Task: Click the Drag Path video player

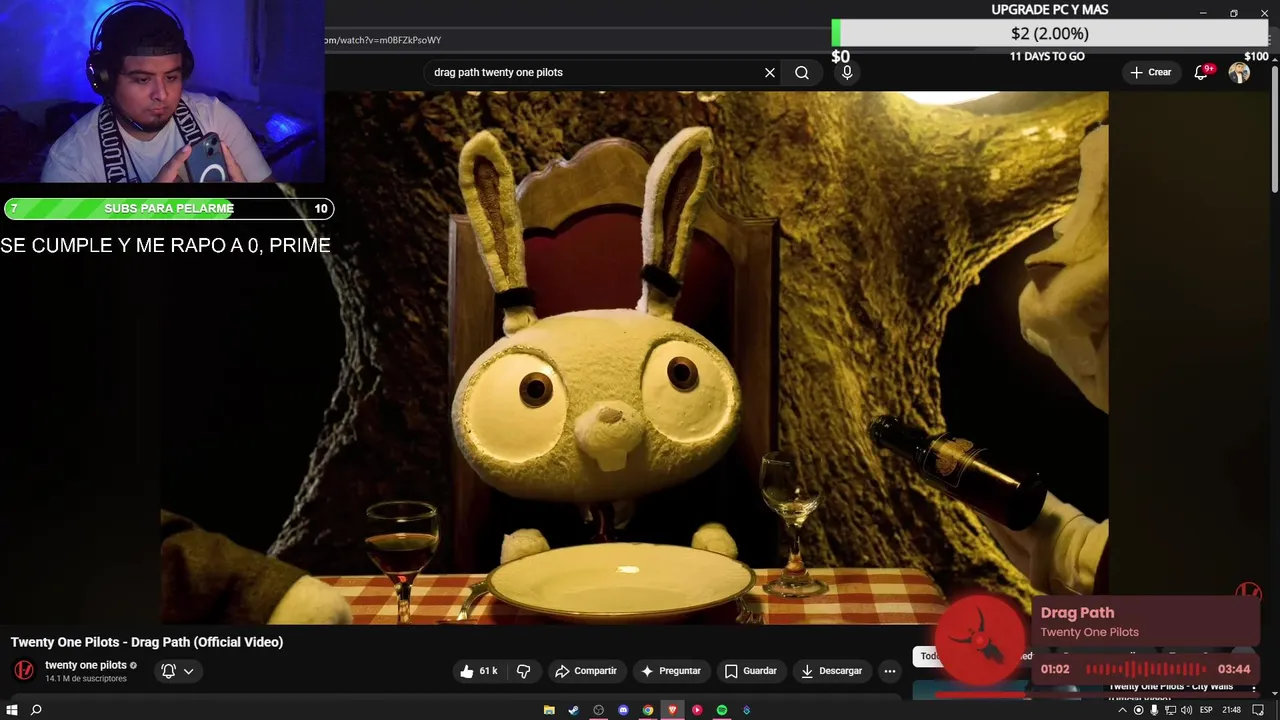Action: (634, 358)
